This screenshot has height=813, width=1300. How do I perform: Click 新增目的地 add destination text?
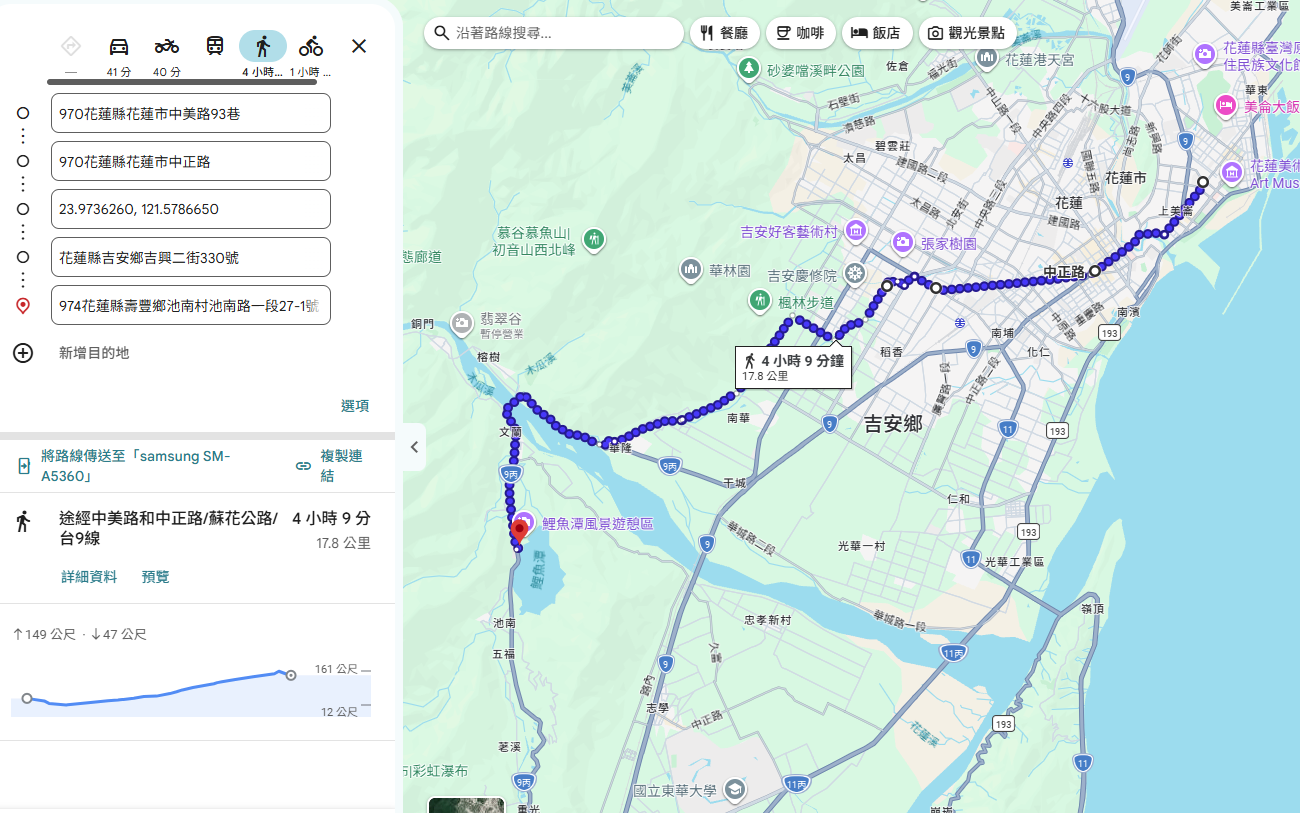click(x=94, y=353)
